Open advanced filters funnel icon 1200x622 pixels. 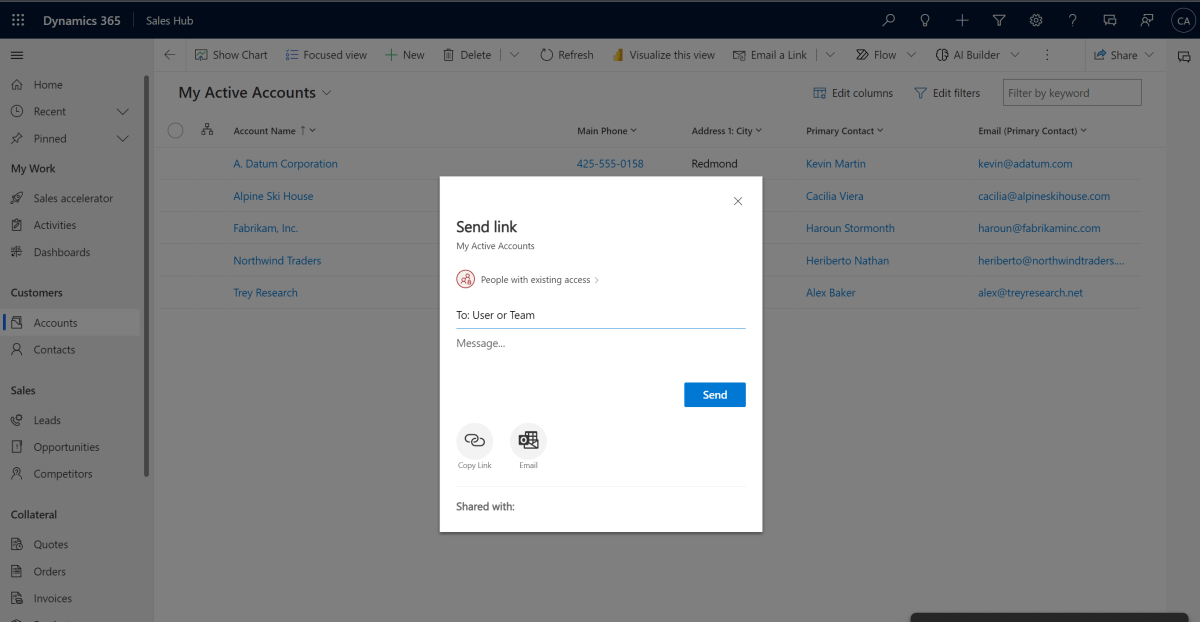[x=999, y=20]
